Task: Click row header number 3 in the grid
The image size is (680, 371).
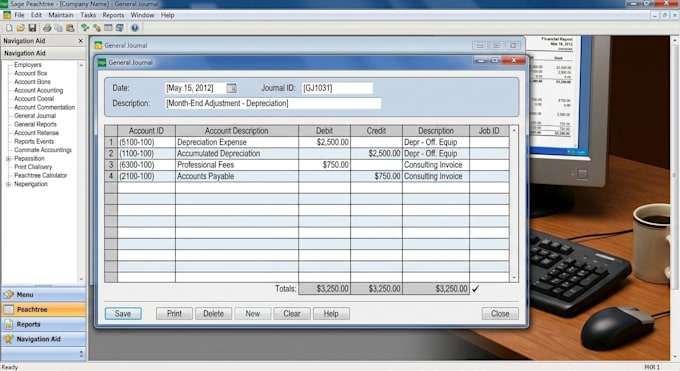Action: (111, 165)
